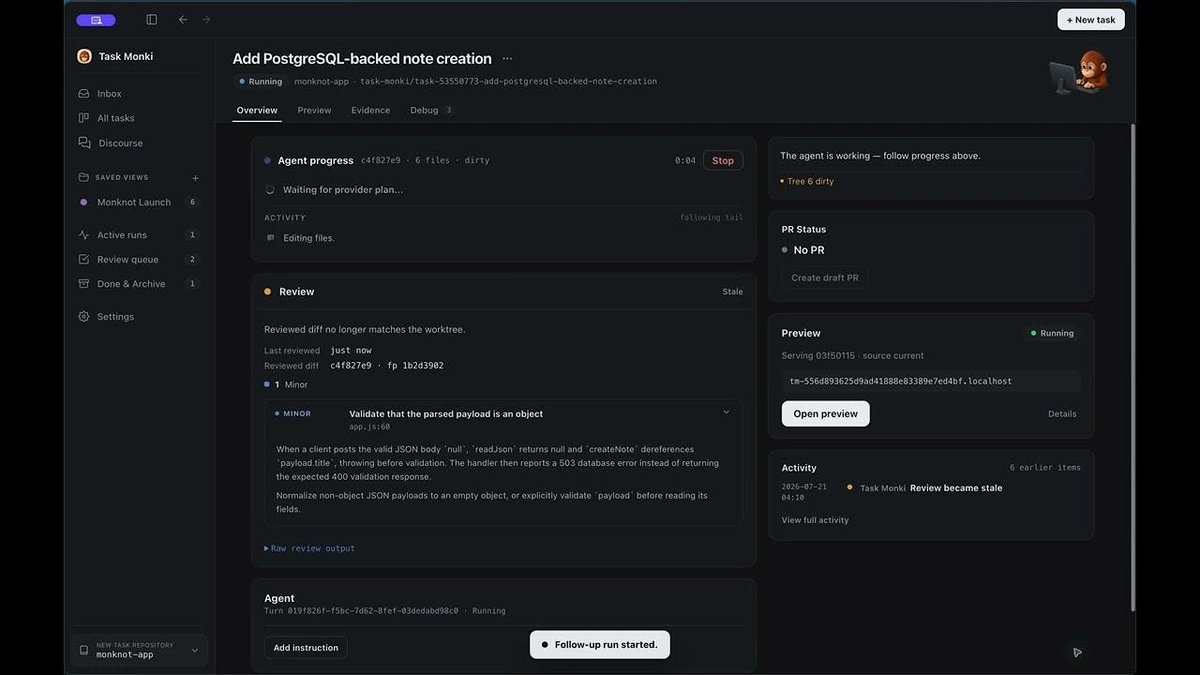Viewport: 1200px width, 675px height.
Task: Expand the 6 earlier items in Activity
Action: (1045, 468)
